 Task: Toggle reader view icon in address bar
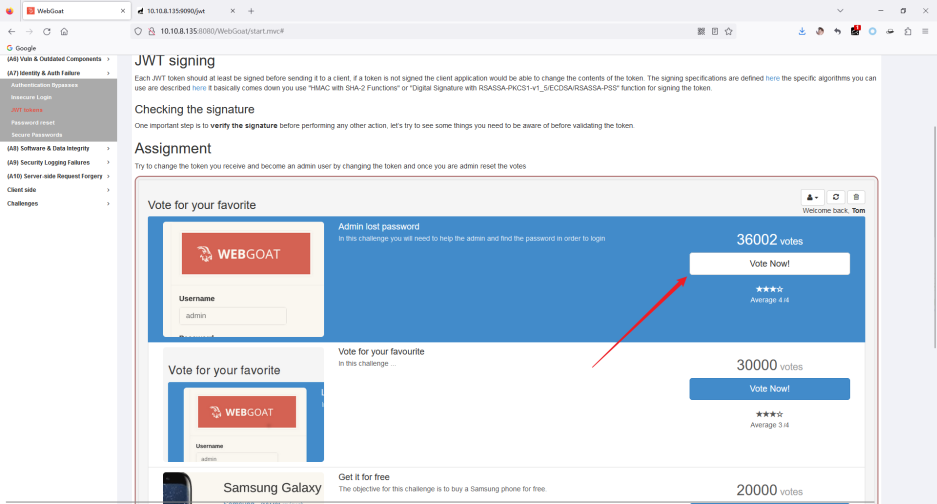pos(715,31)
